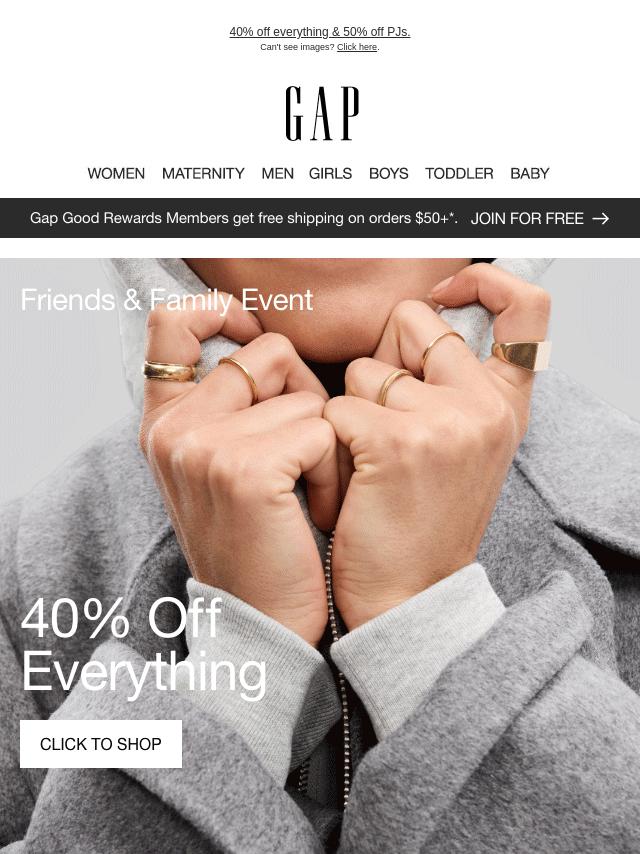640x854 pixels.
Task: Click the 'Can't see images?' text
Action: [x=297, y=47]
